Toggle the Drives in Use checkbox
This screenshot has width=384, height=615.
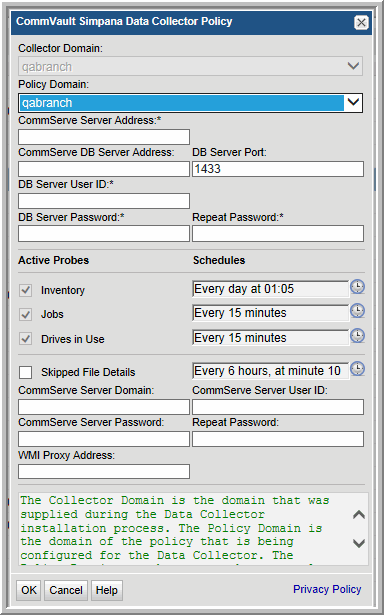pos(25,339)
